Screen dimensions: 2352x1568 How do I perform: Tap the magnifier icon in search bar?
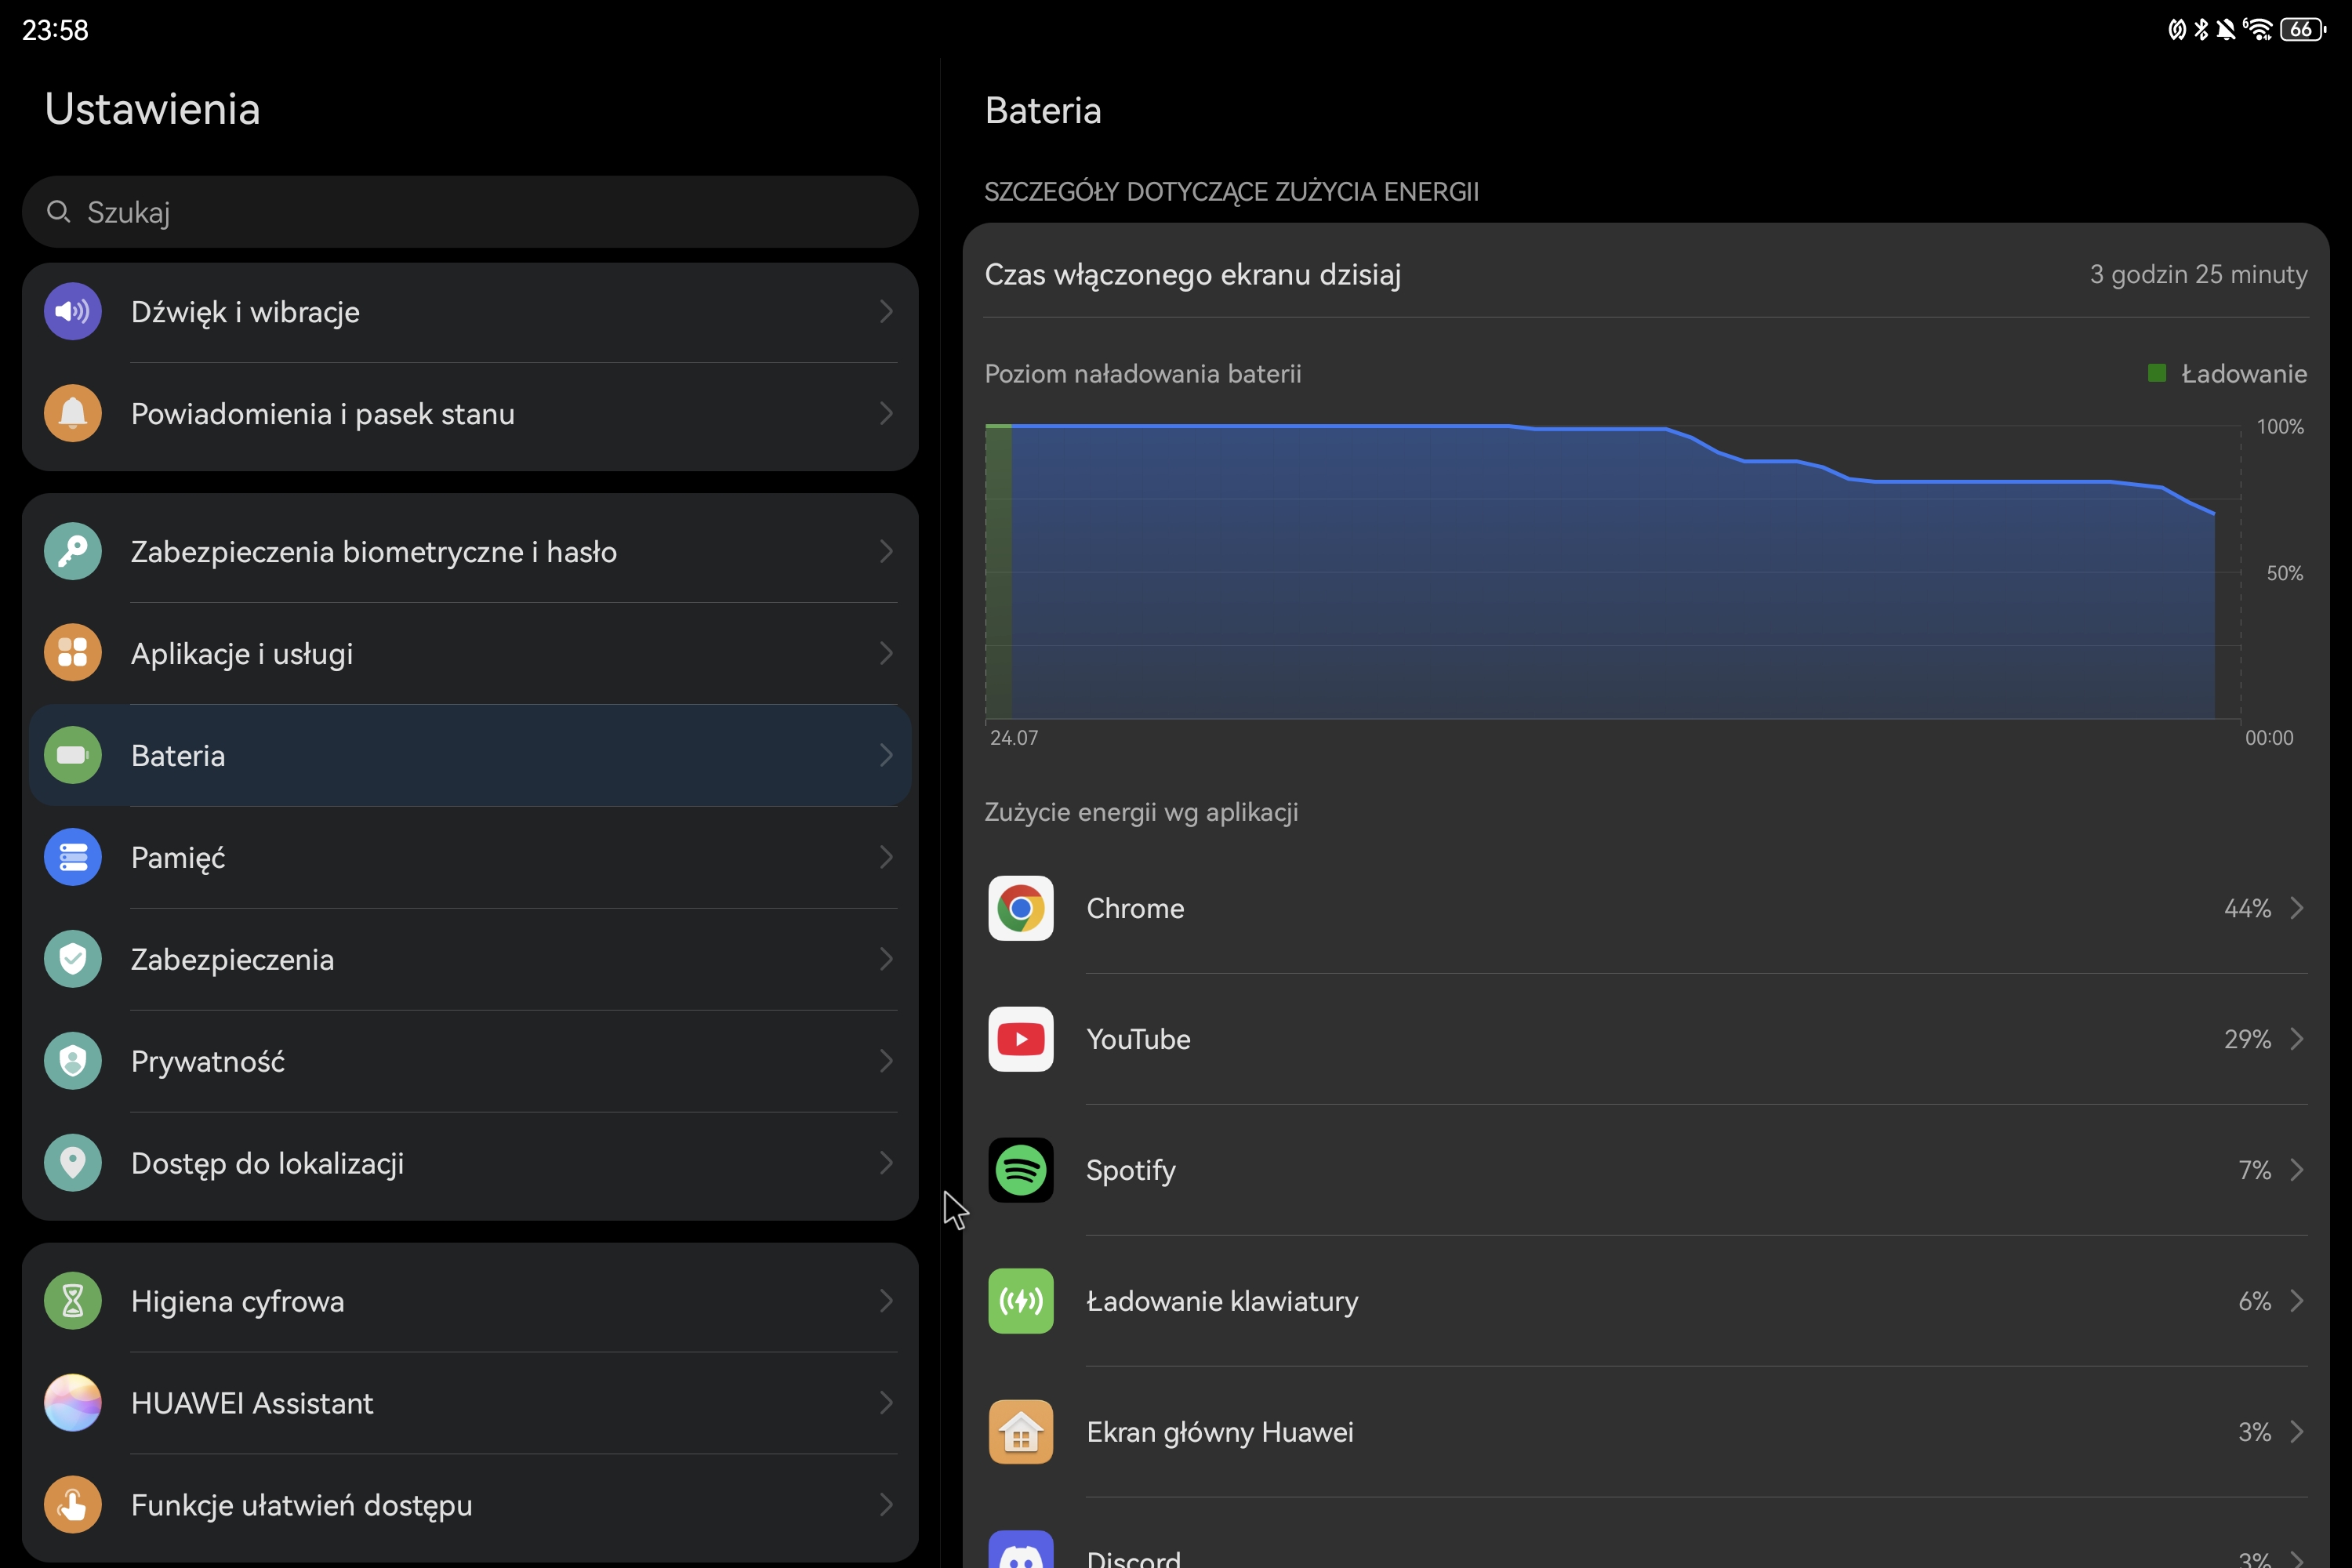click(x=59, y=212)
